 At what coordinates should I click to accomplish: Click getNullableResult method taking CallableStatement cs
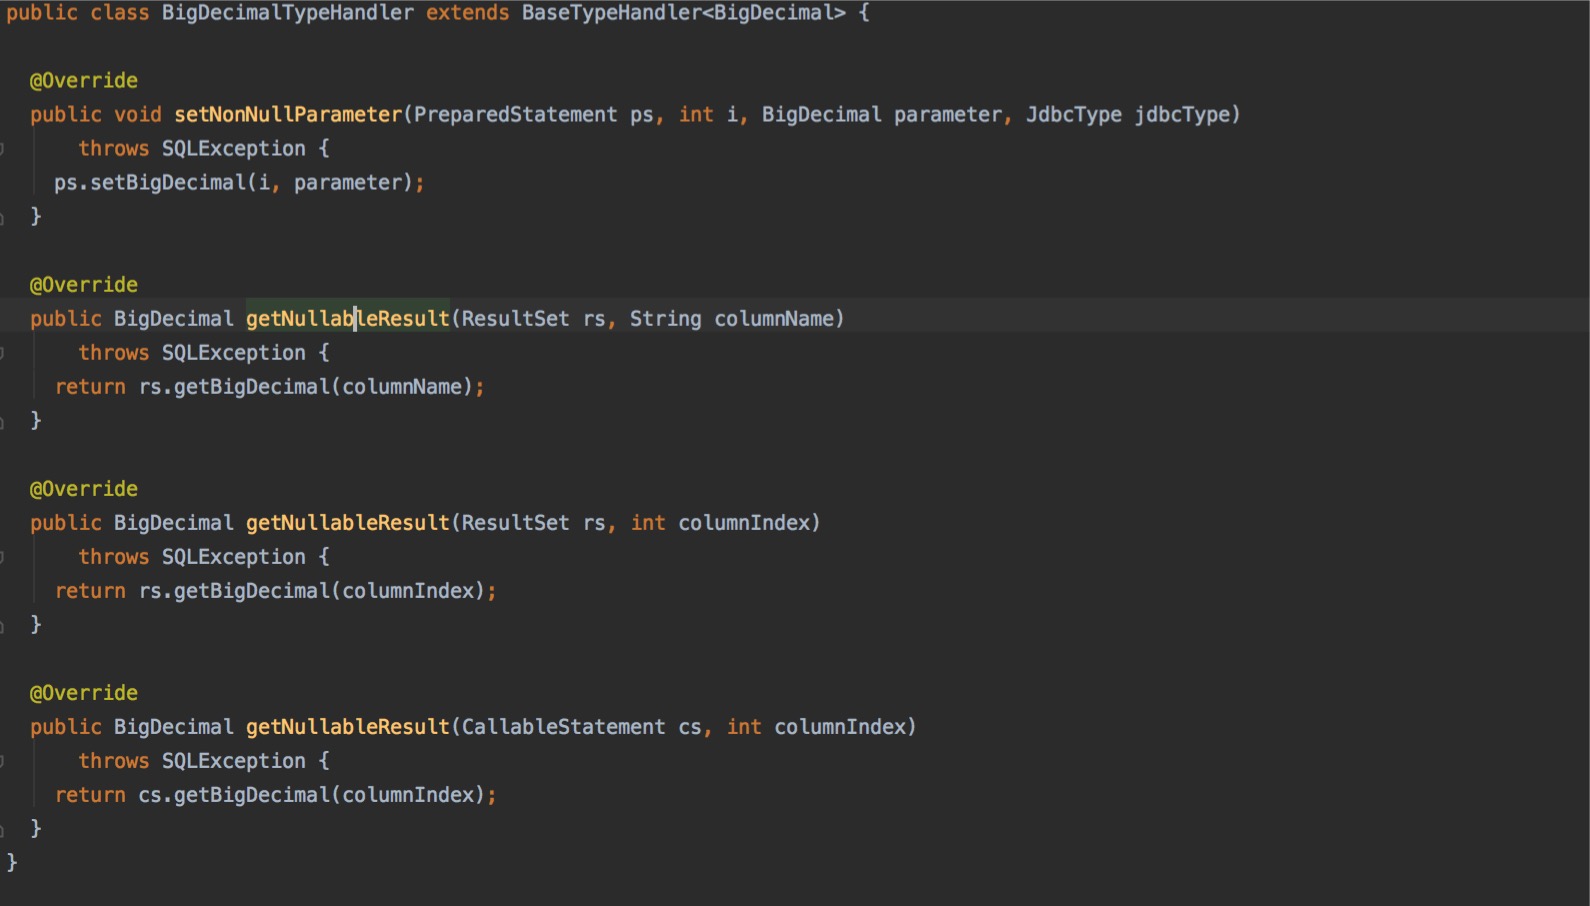(348, 726)
